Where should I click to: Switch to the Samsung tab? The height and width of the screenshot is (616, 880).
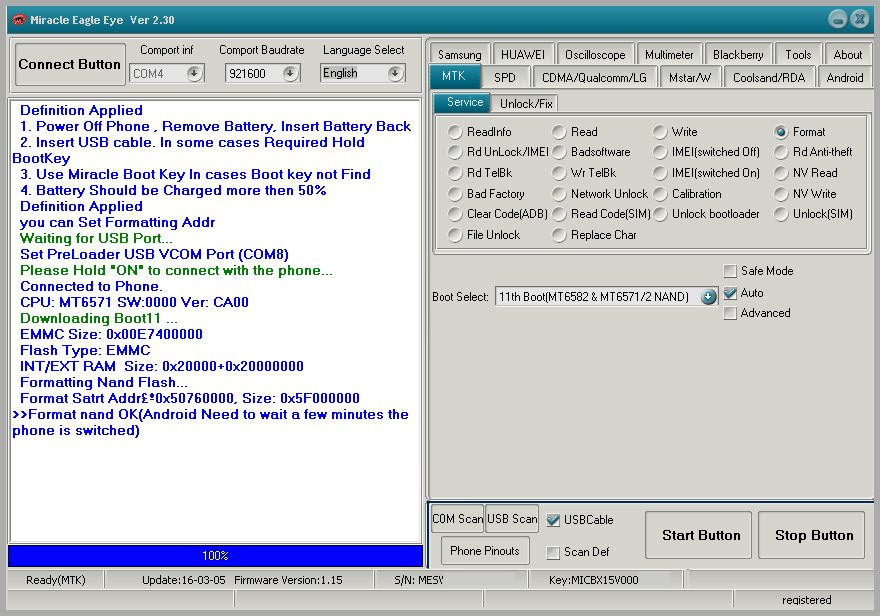(x=460, y=55)
